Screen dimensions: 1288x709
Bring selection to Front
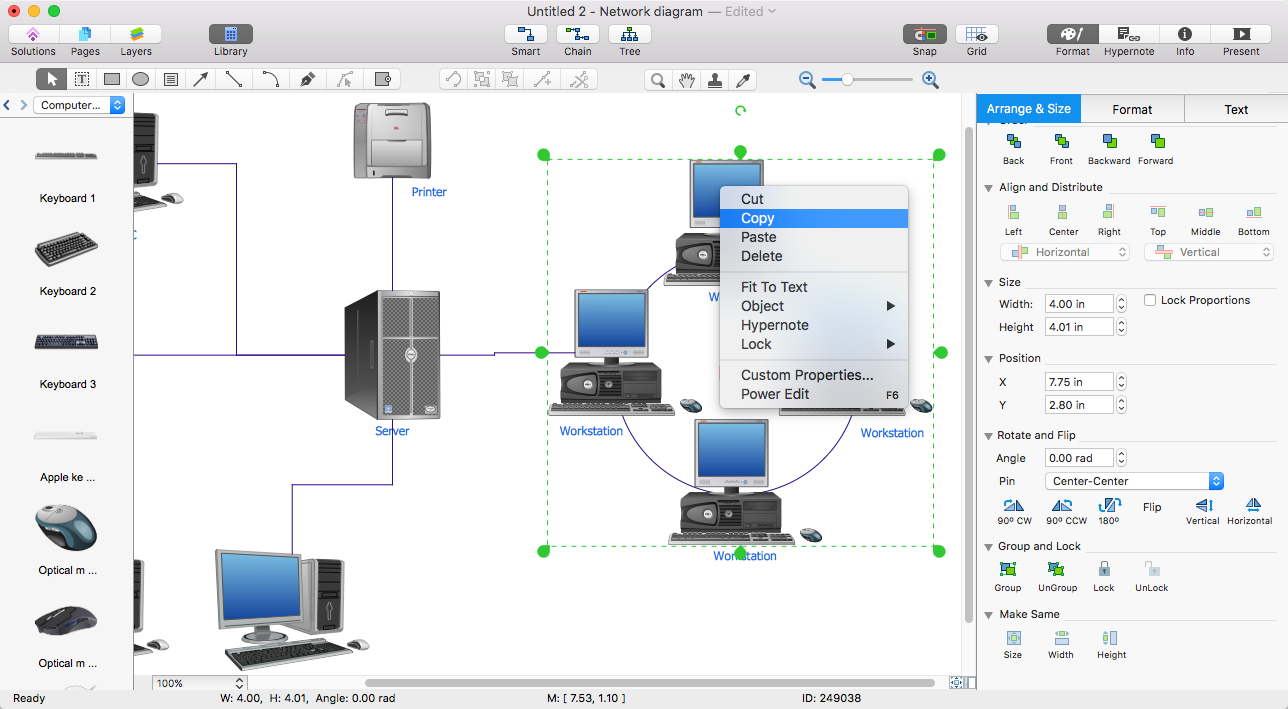point(1060,146)
